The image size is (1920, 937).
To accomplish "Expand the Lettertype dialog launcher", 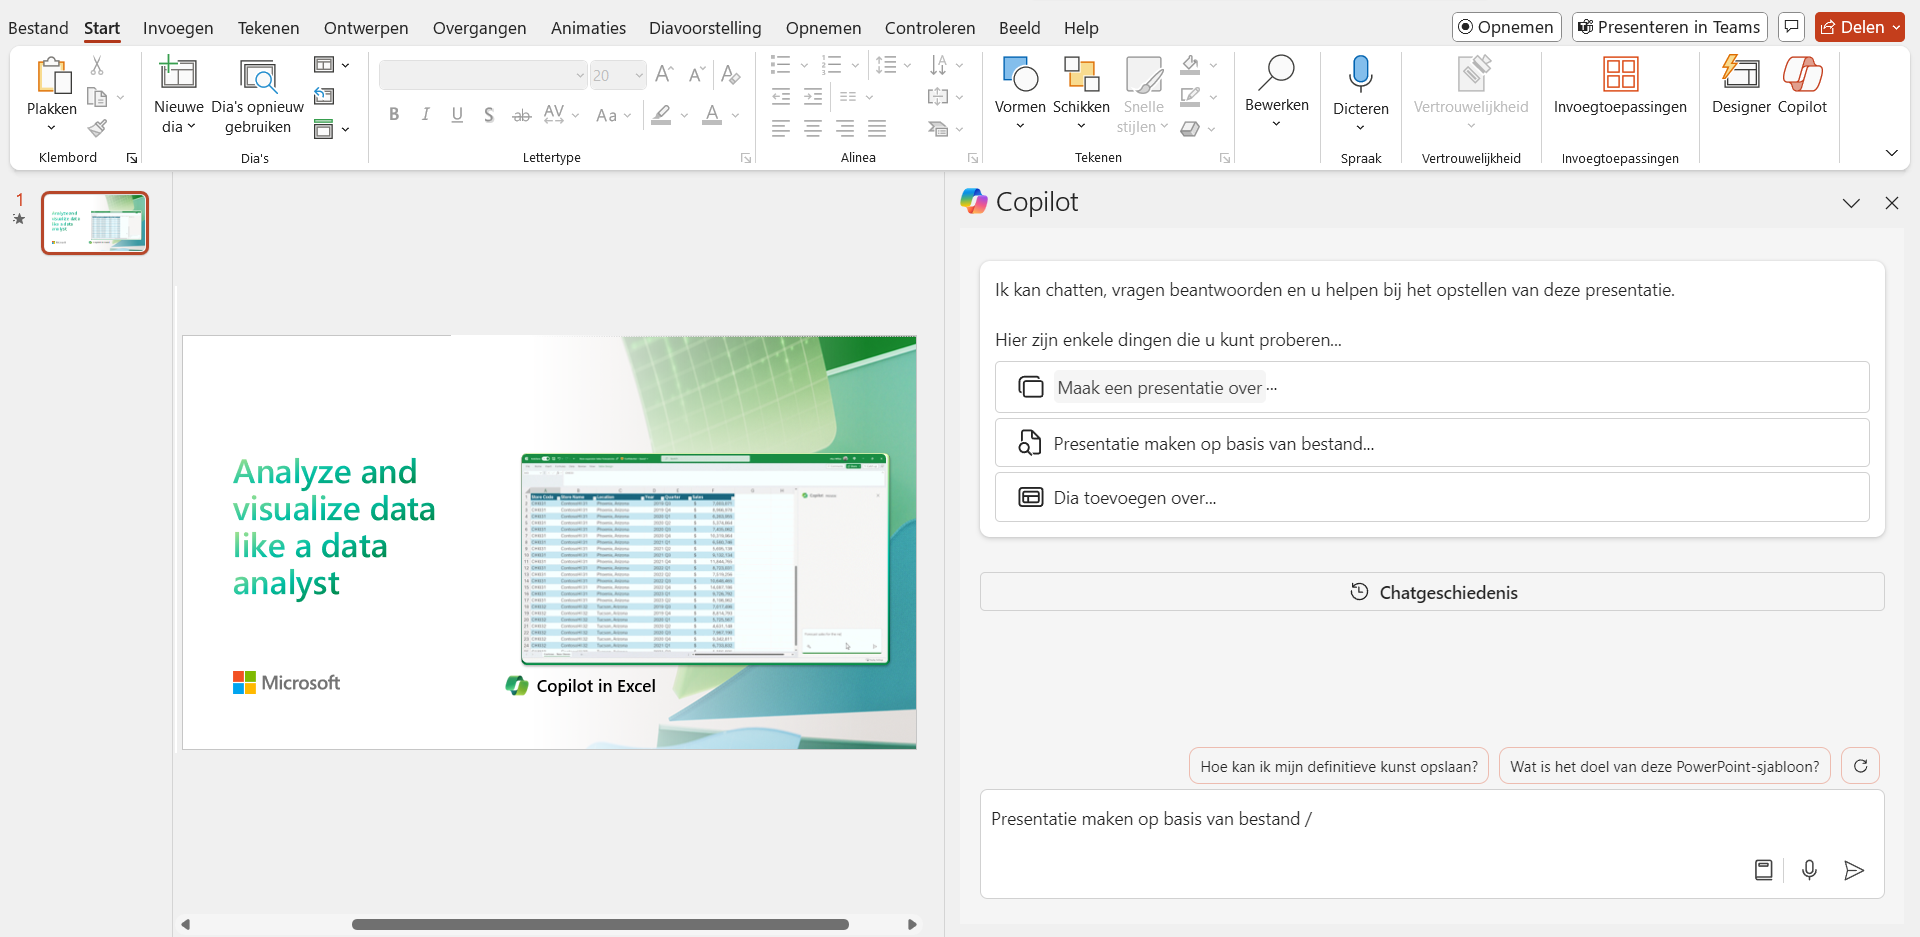I will pyautogui.click(x=745, y=158).
